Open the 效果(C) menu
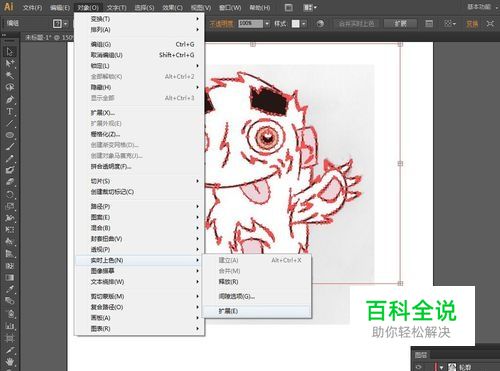The width and height of the screenshot is (500, 371). click(173, 7)
